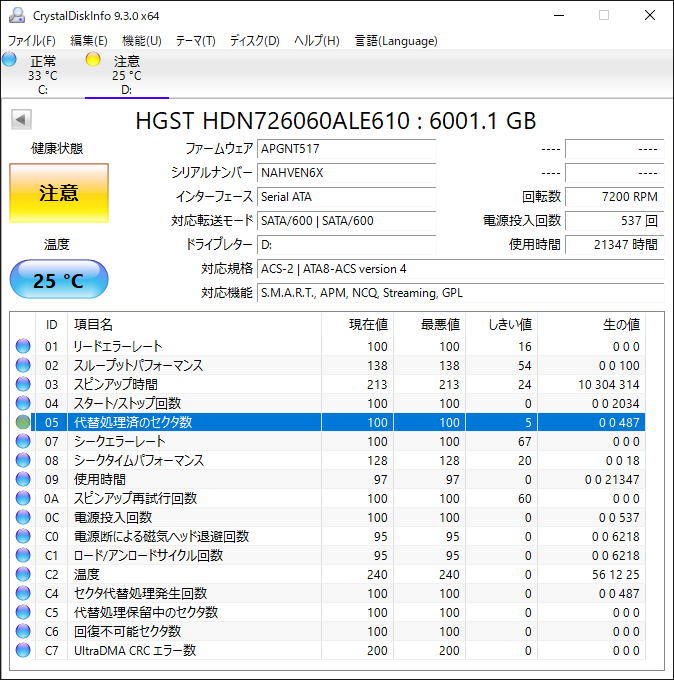Open the 機能(U) menu
The width and height of the screenshot is (674, 680).
tap(142, 41)
